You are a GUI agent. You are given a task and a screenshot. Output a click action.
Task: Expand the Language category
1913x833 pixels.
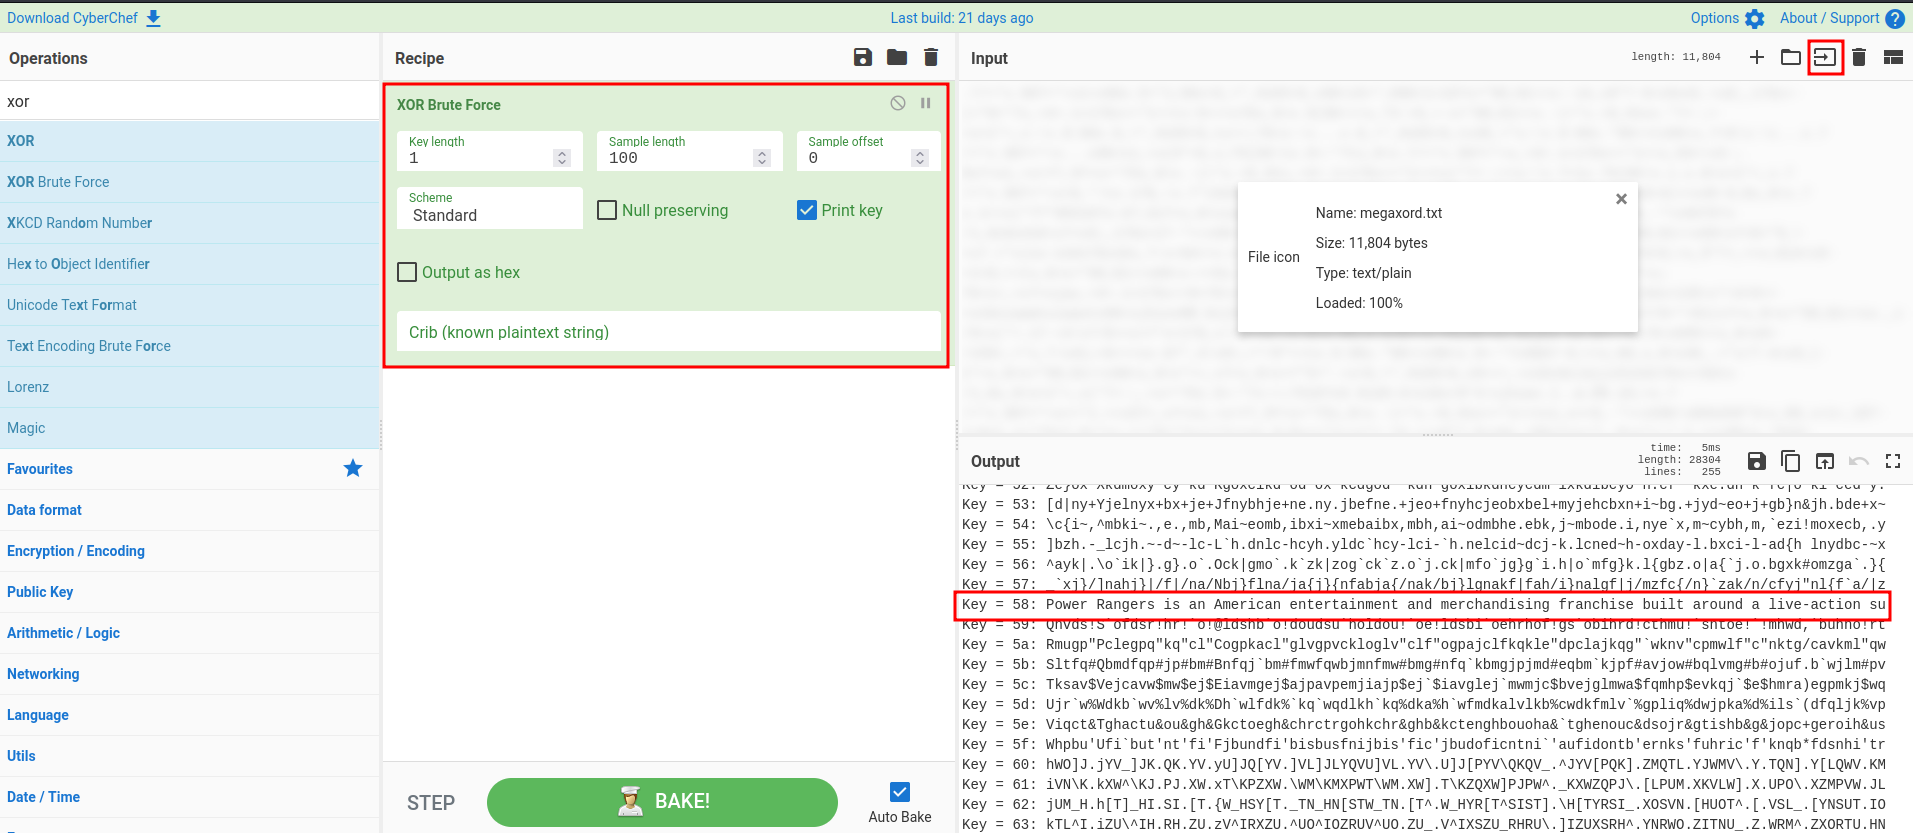190,715
